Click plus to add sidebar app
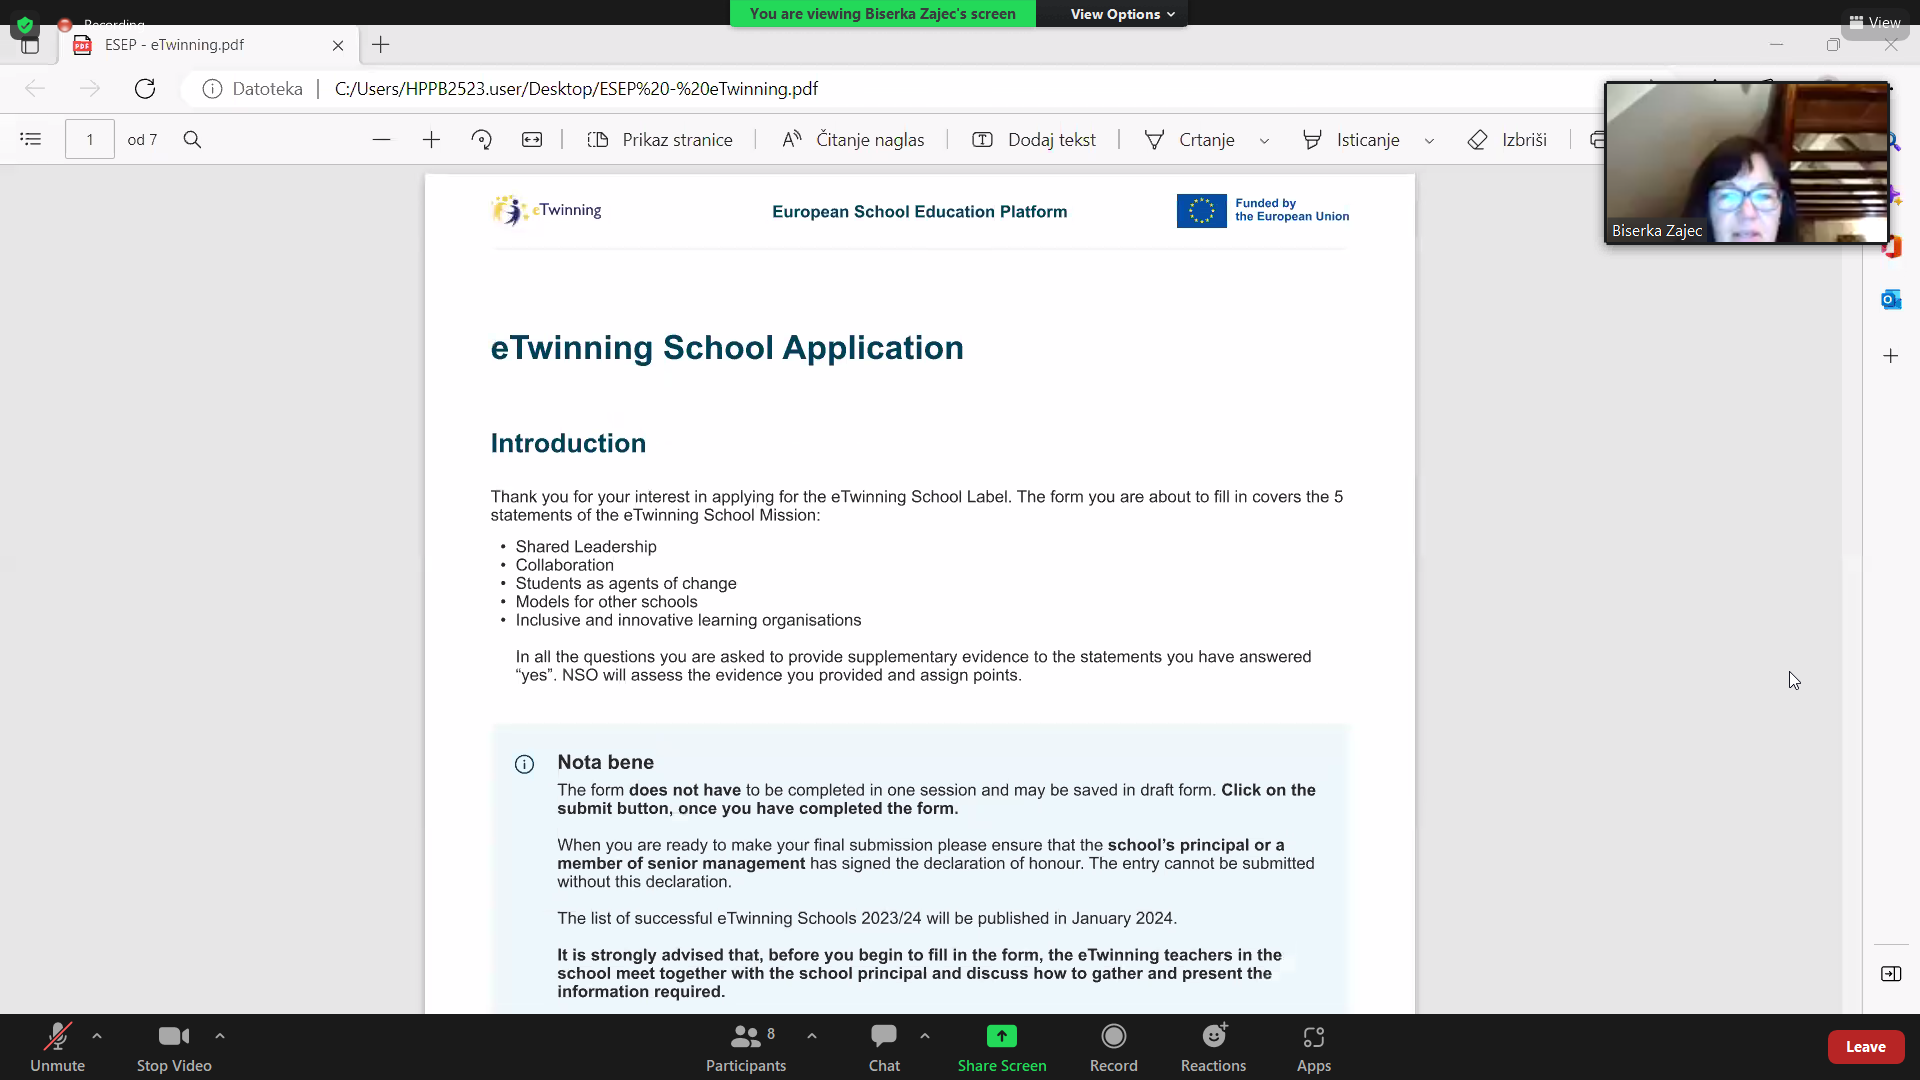The width and height of the screenshot is (1920, 1080). click(1891, 356)
